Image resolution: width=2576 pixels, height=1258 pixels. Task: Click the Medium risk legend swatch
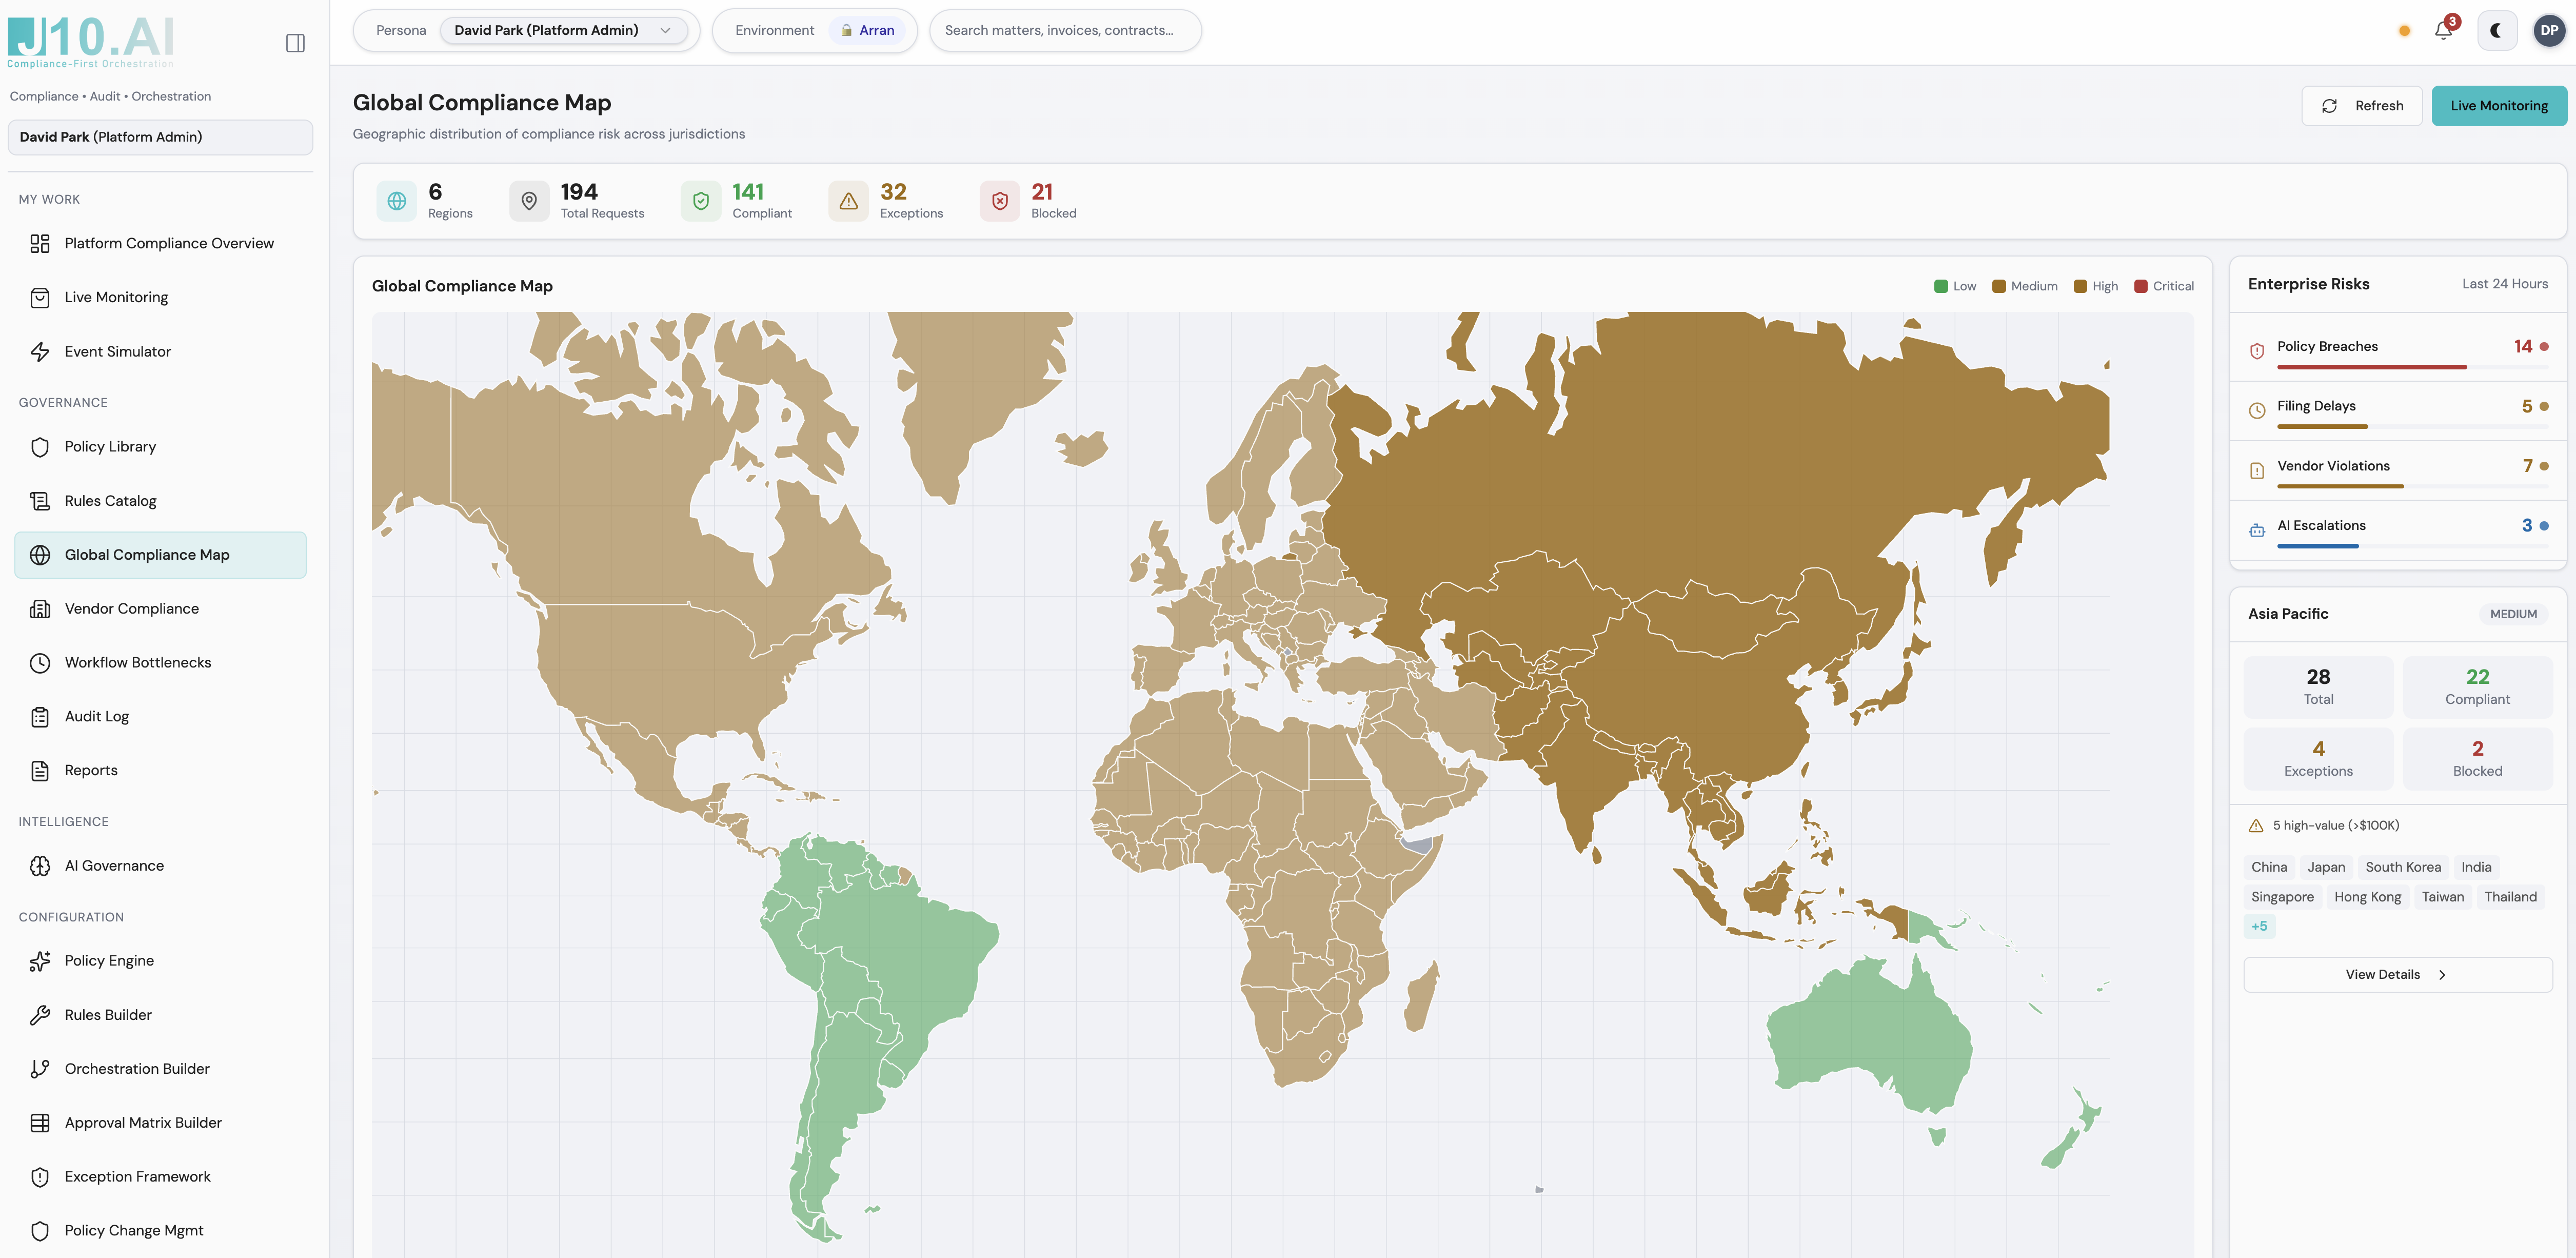click(1998, 286)
